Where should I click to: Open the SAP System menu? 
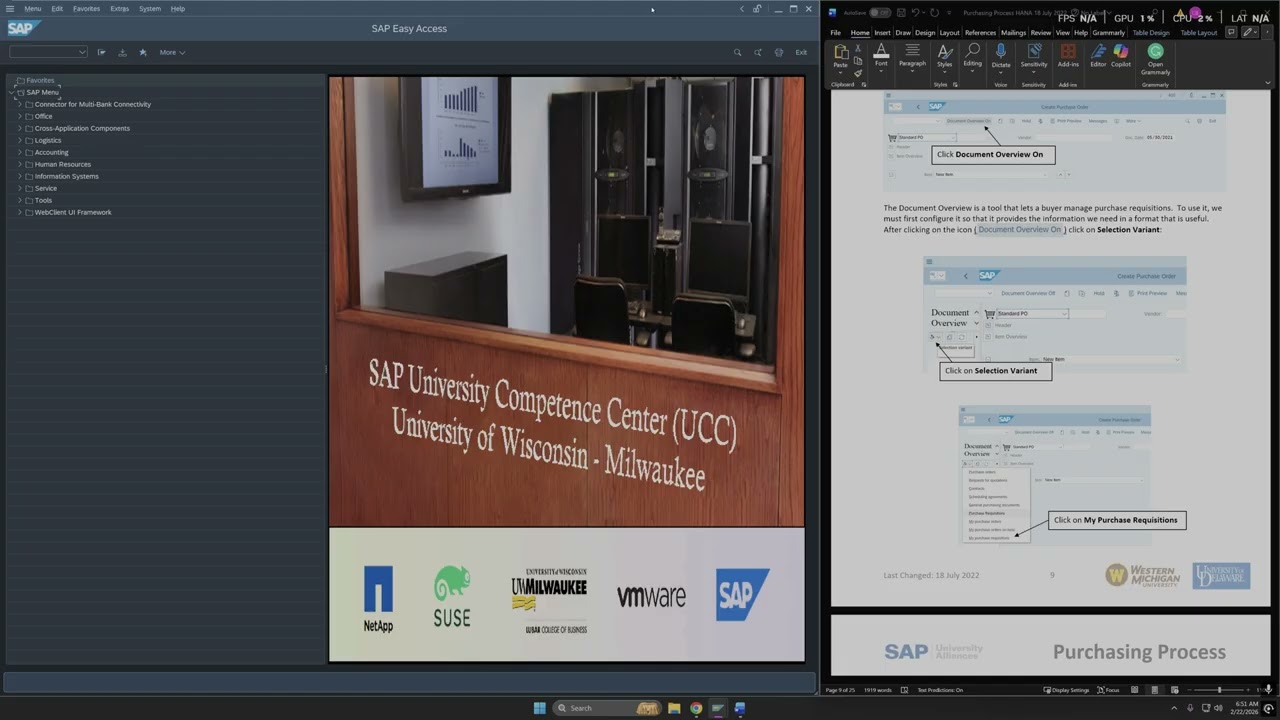point(150,8)
